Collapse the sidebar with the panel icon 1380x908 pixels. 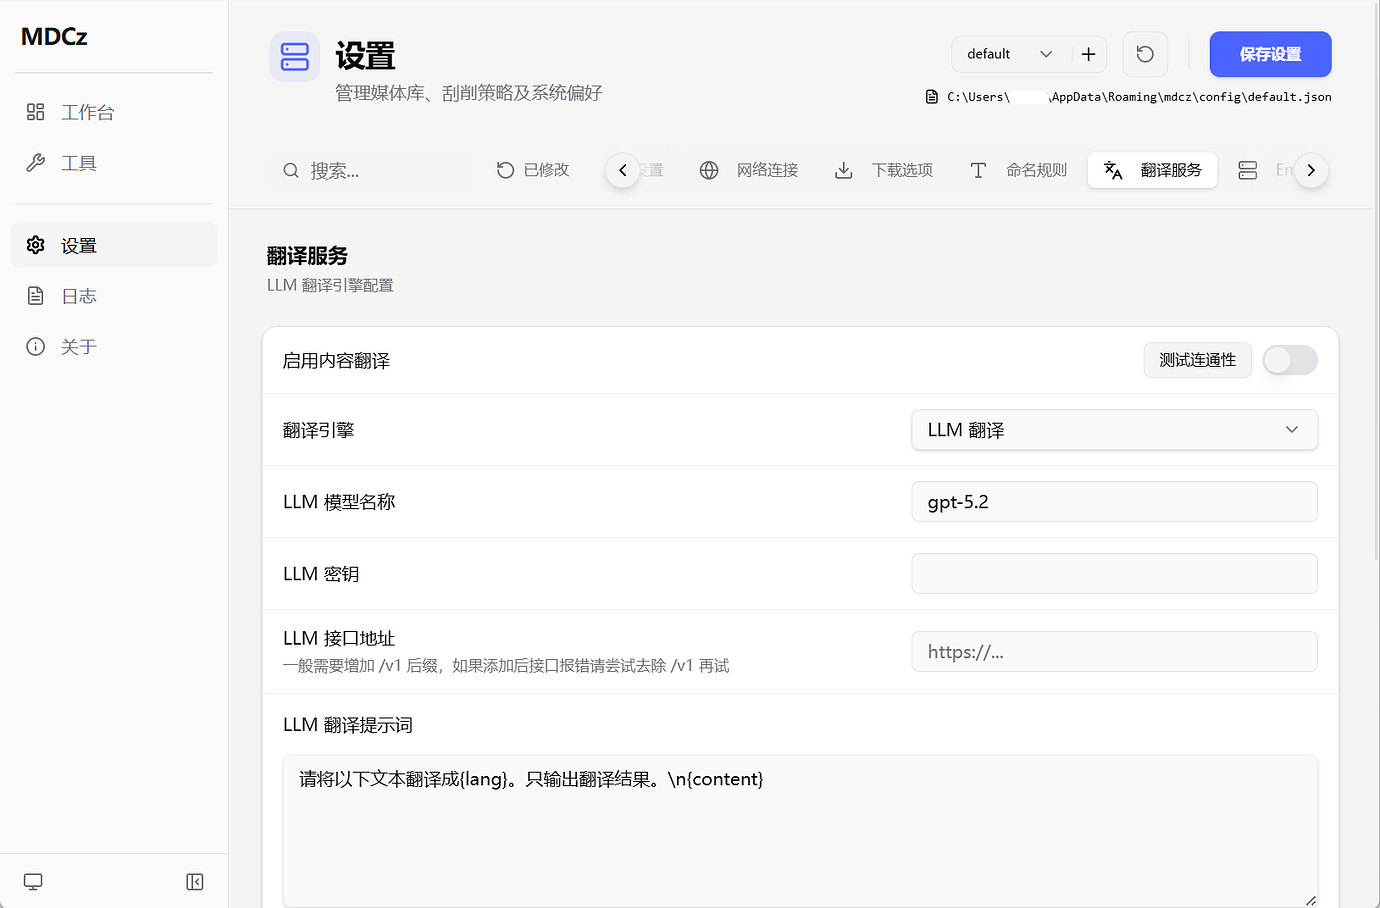pos(195,882)
